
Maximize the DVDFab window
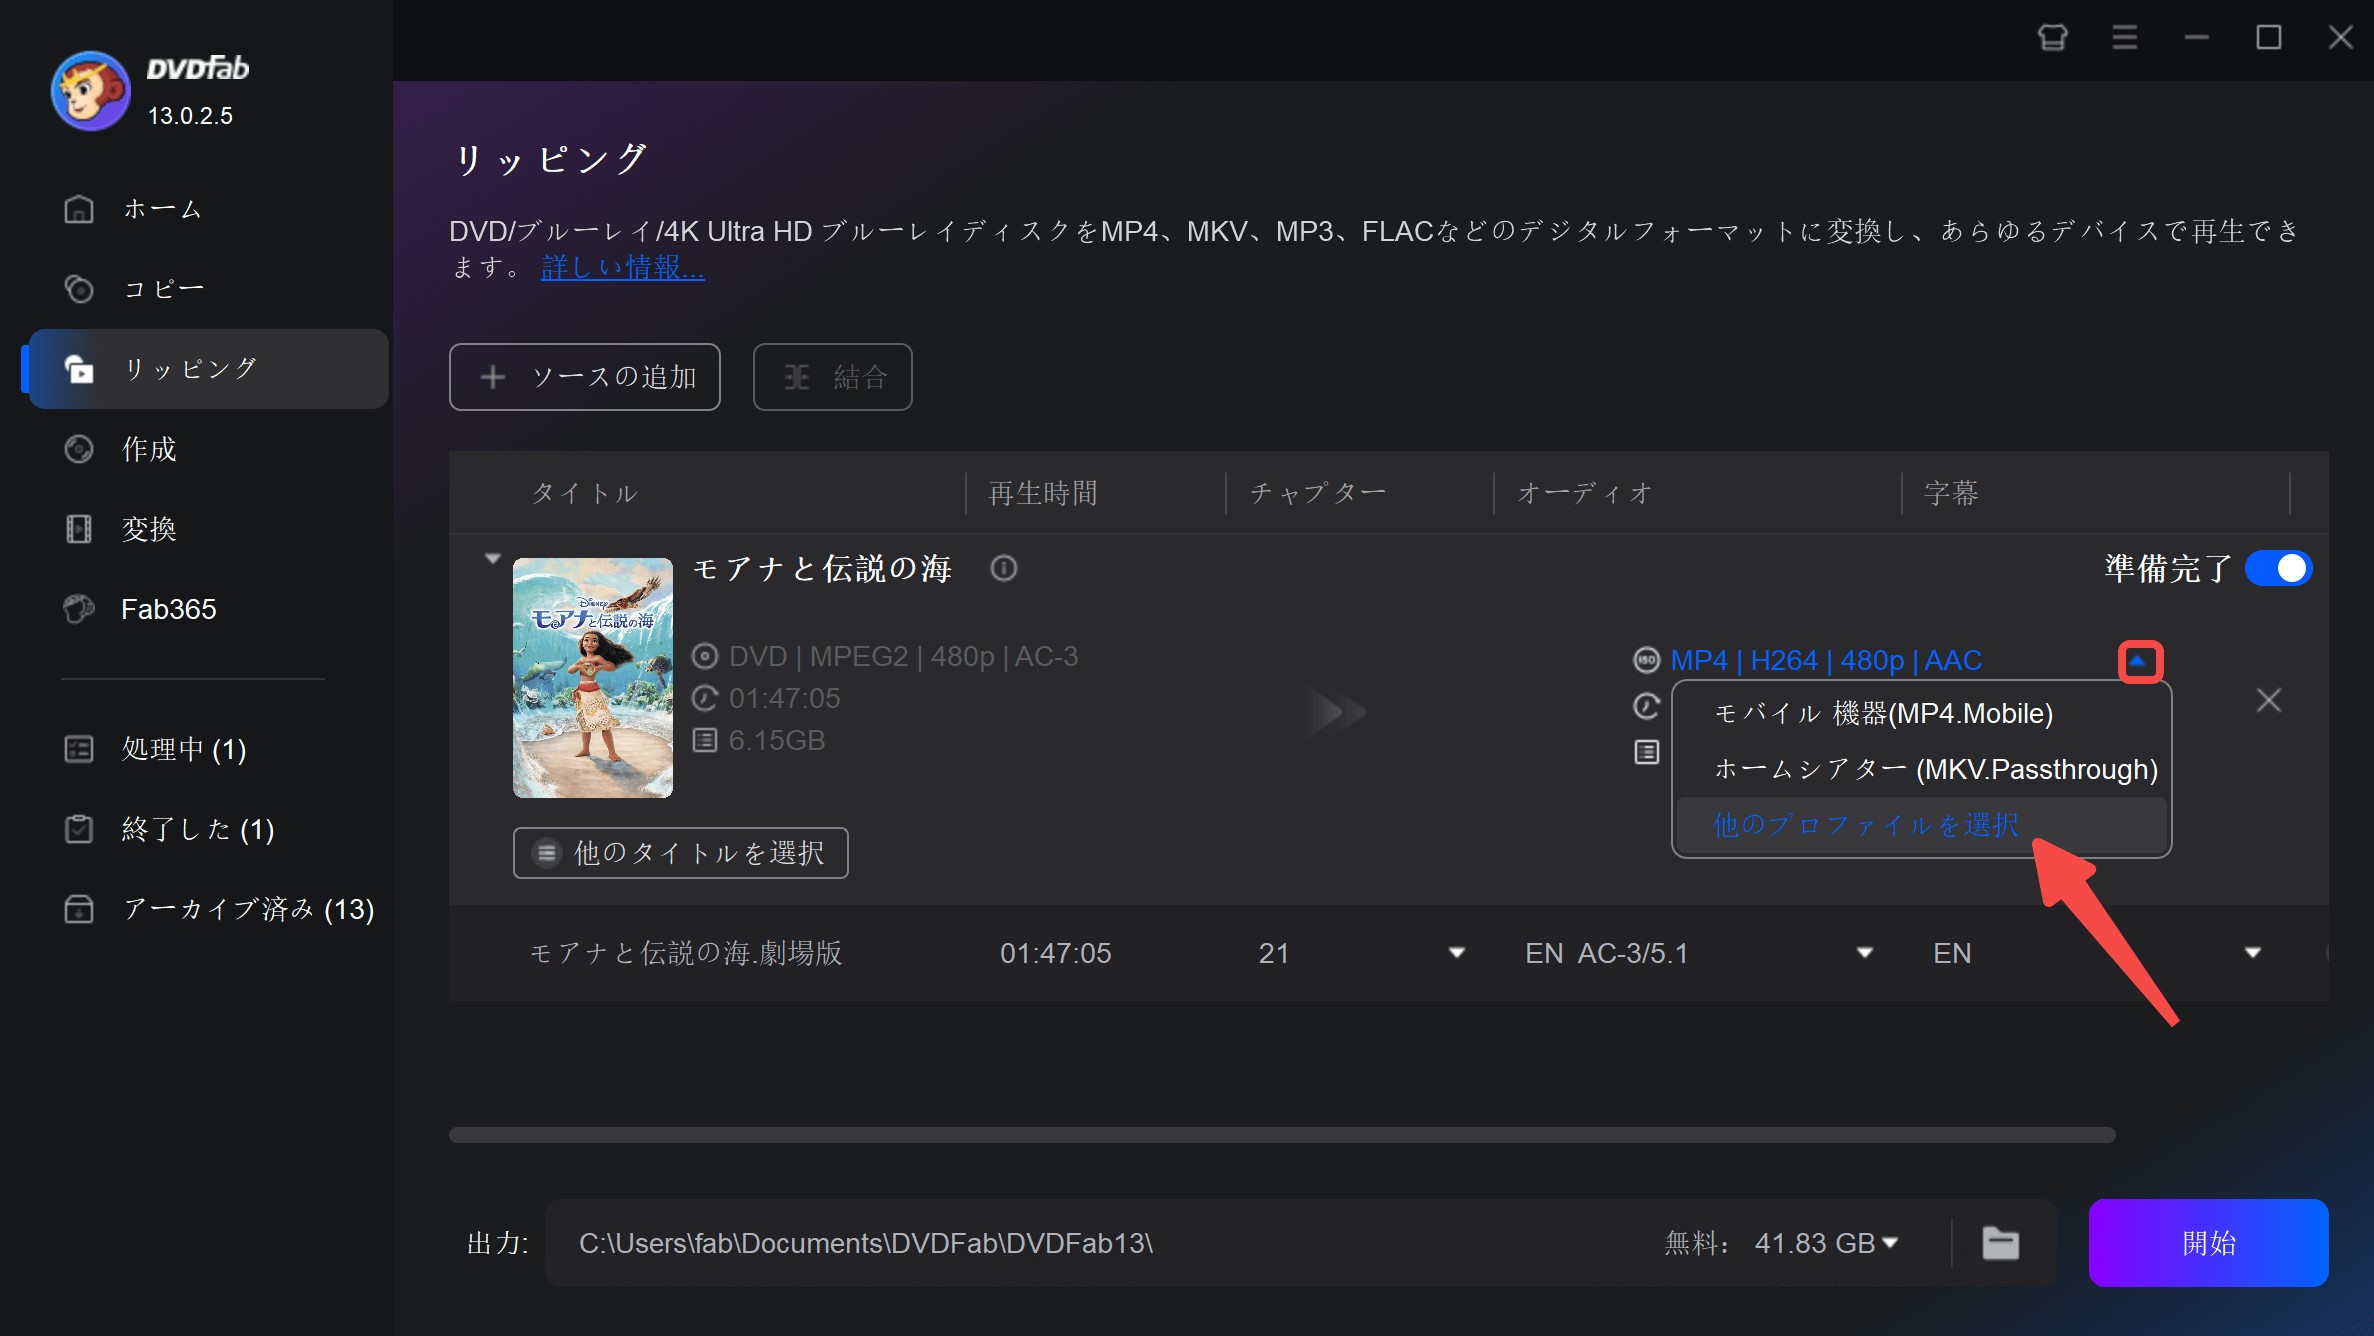click(x=2268, y=38)
